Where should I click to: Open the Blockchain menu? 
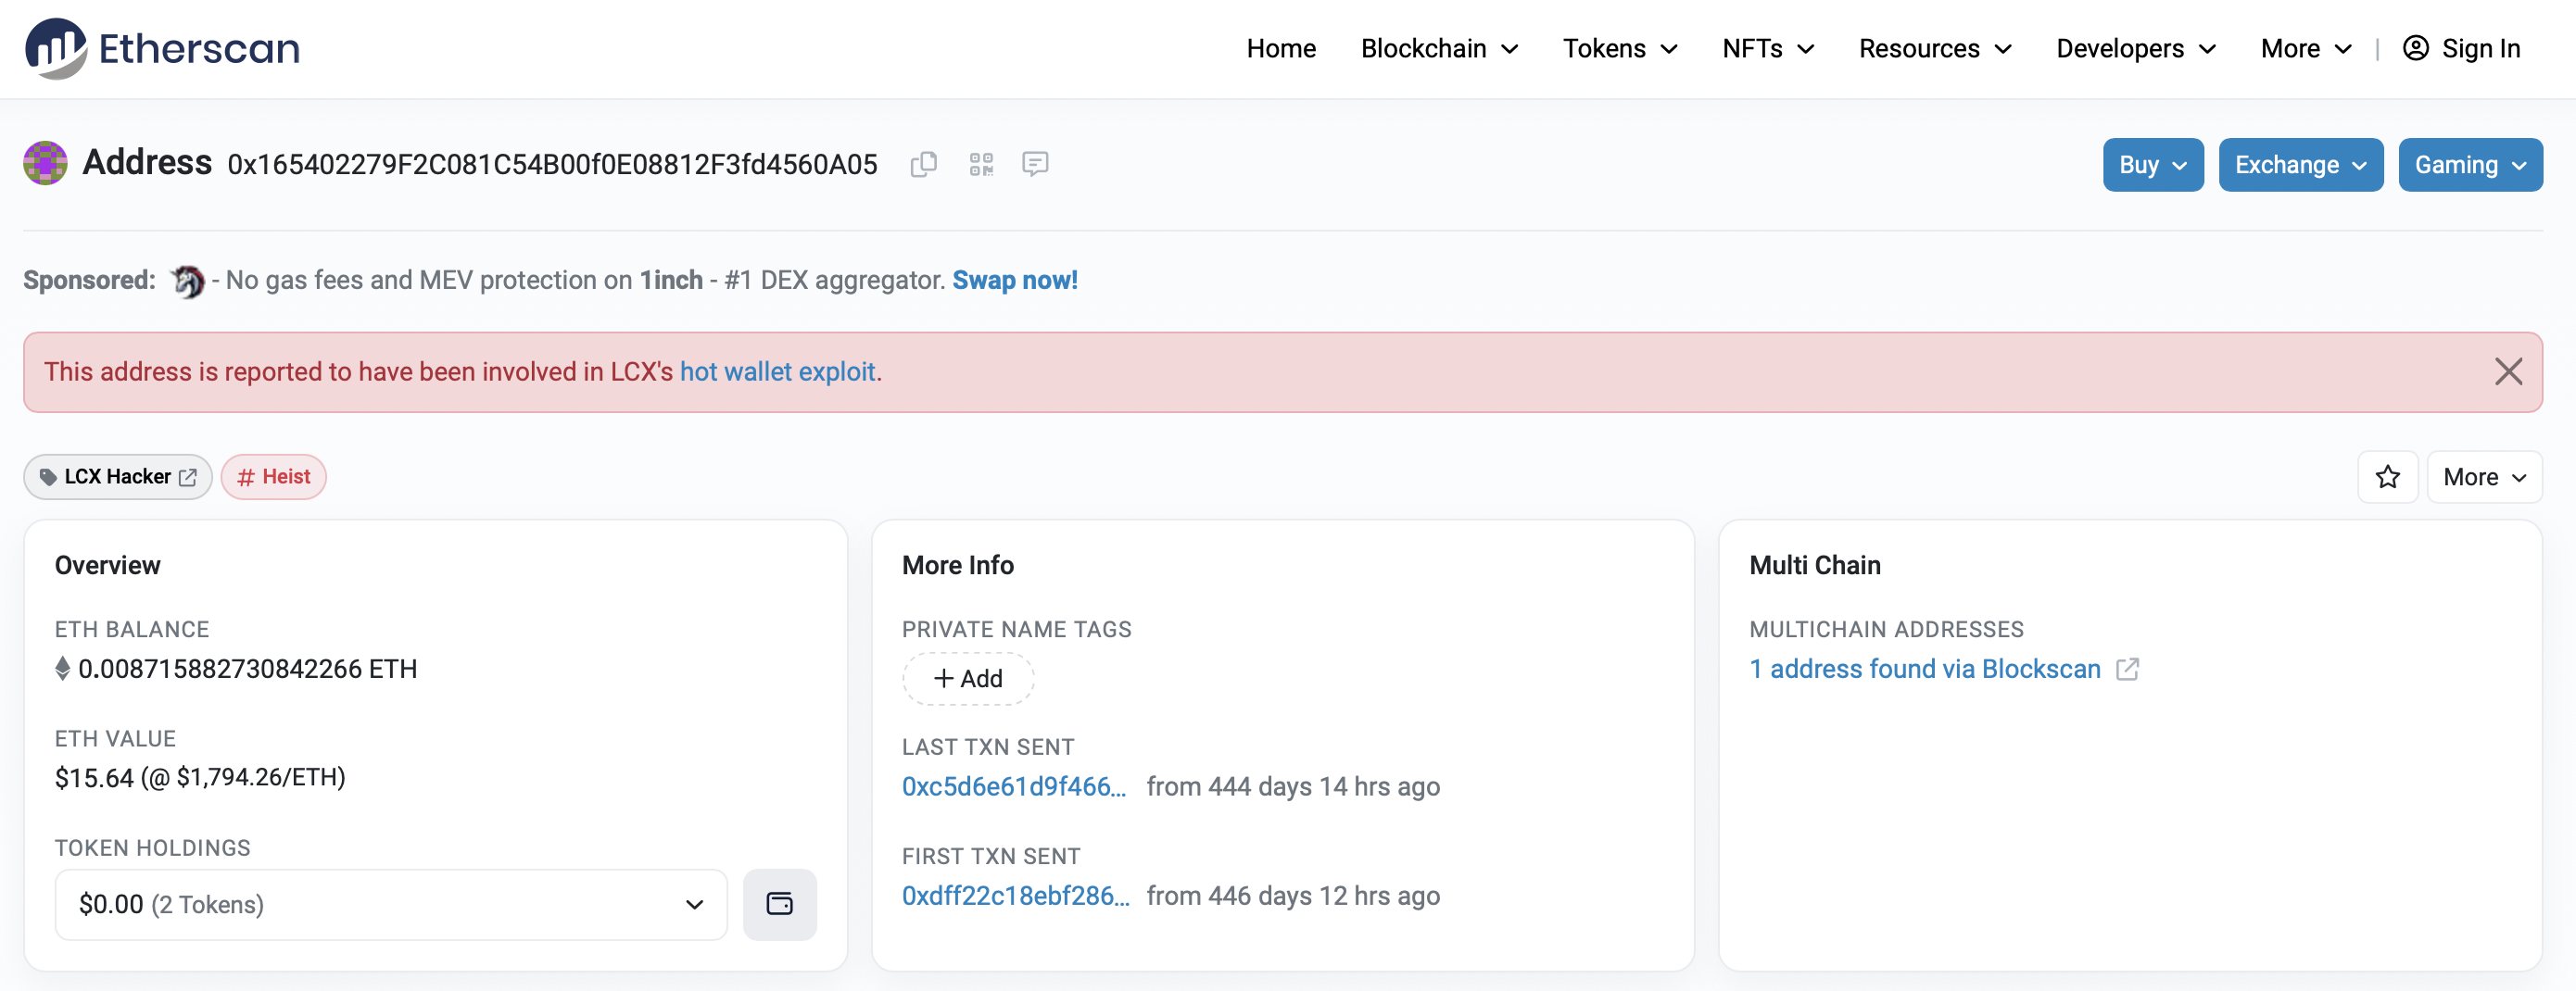[x=1439, y=49]
